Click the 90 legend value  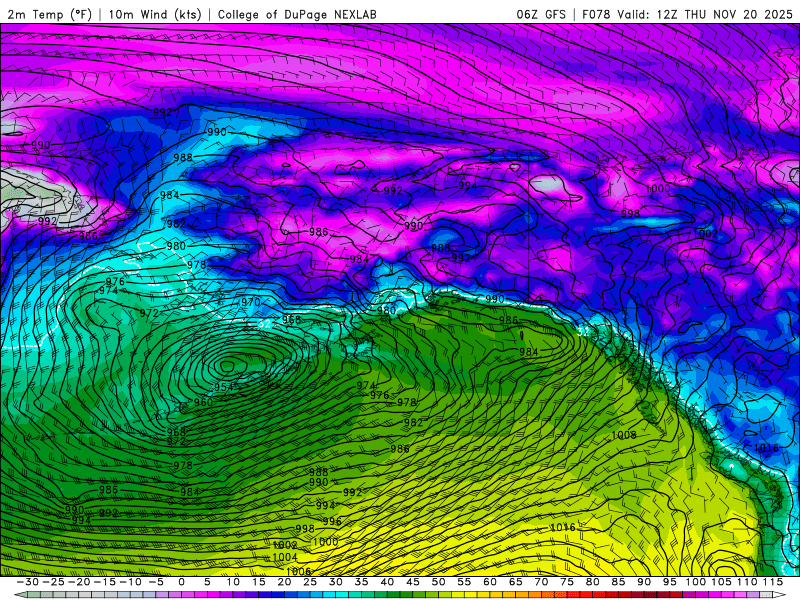[x=644, y=582]
